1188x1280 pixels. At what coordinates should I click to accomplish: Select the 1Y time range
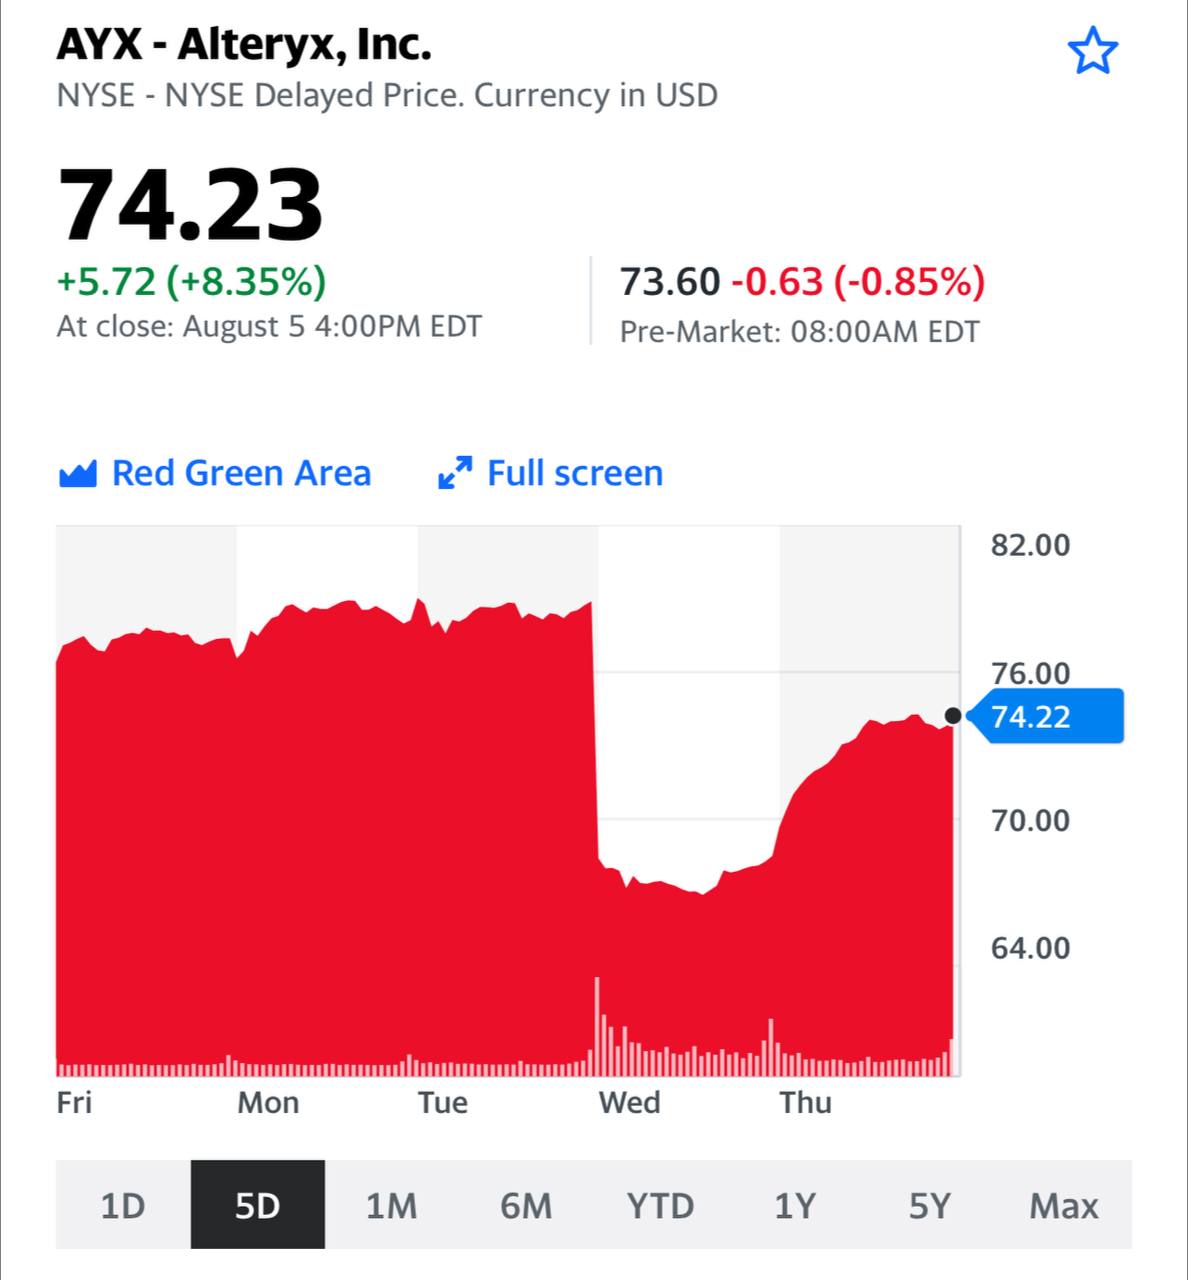pos(795,1205)
